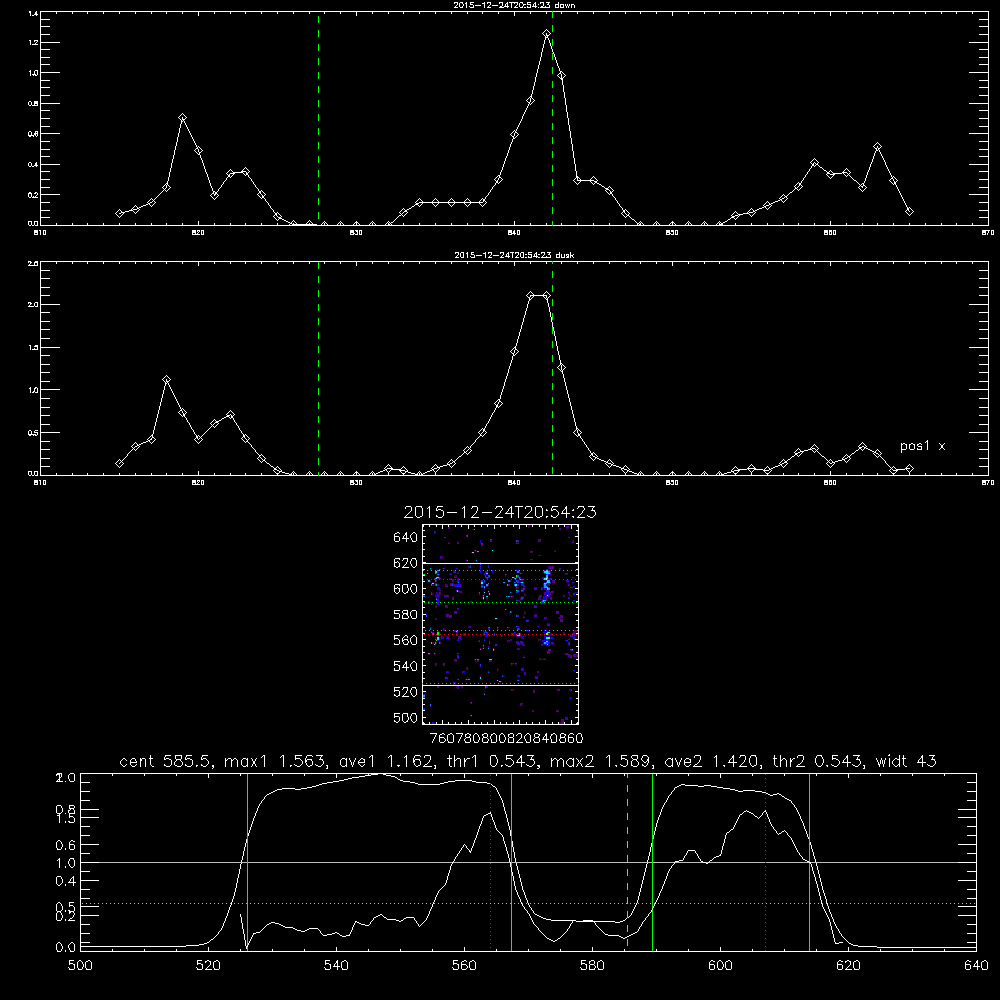Click the green dashed line near 842 in dusk plot
This screenshot has width=1000, height=1000.
point(552,368)
